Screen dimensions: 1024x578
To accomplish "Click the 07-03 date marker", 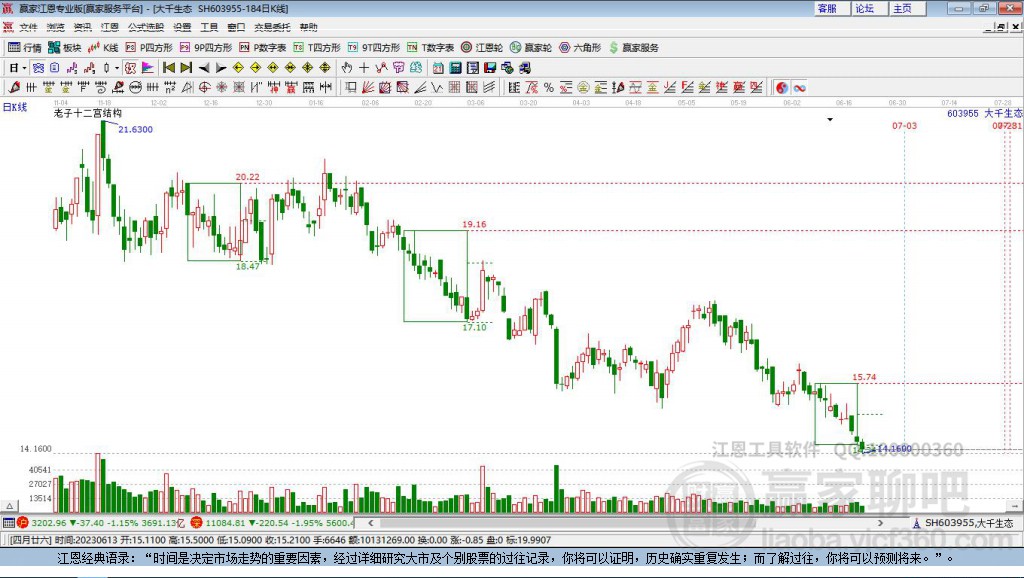I will [x=904, y=125].
